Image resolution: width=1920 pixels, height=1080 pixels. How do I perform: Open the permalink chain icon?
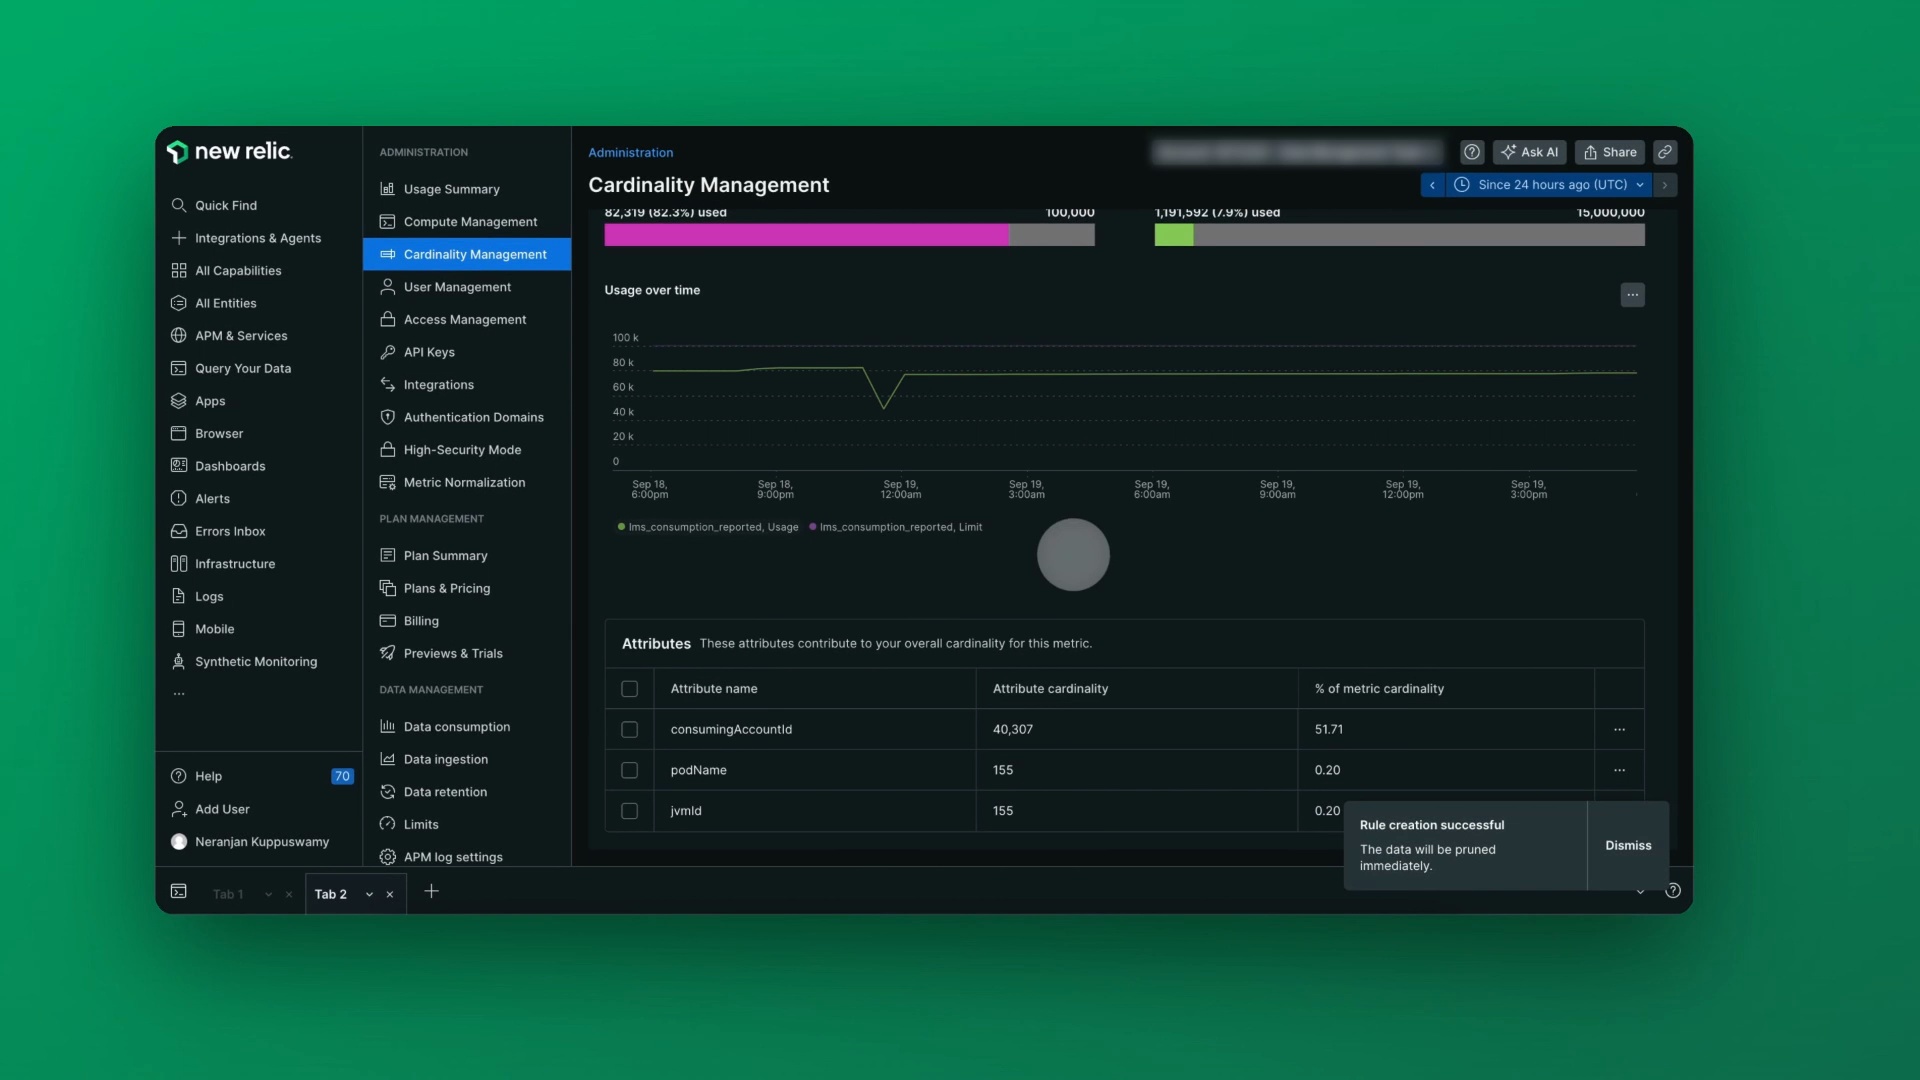tap(1665, 152)
